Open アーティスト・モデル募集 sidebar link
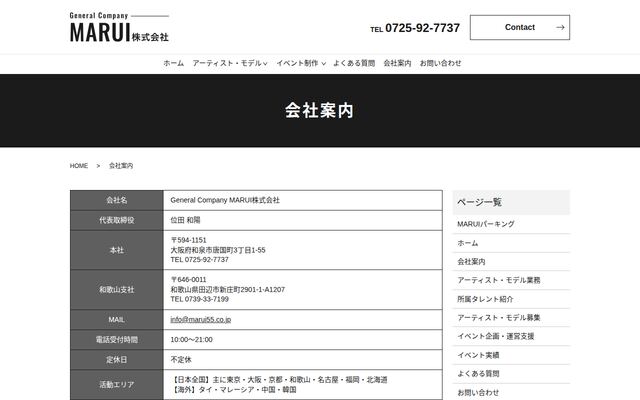The width and height of the screenshot is (640, 400). tap(498, 318)
